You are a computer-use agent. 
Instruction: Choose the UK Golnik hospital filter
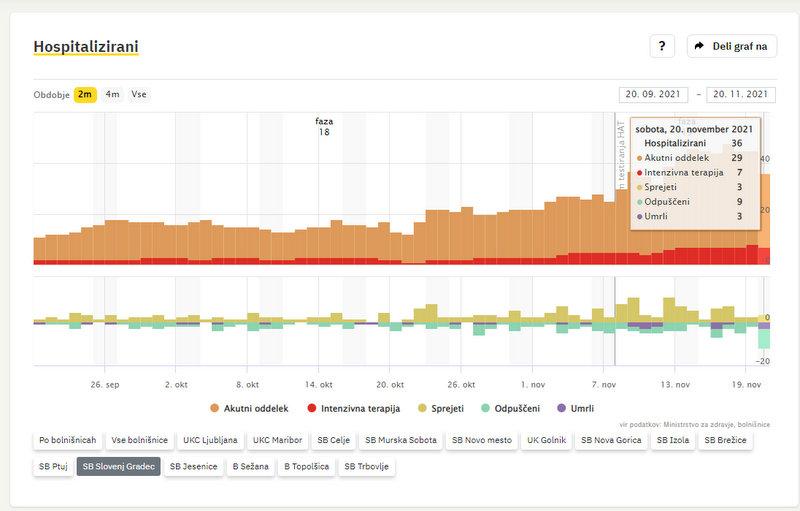(x=546, y=439)
